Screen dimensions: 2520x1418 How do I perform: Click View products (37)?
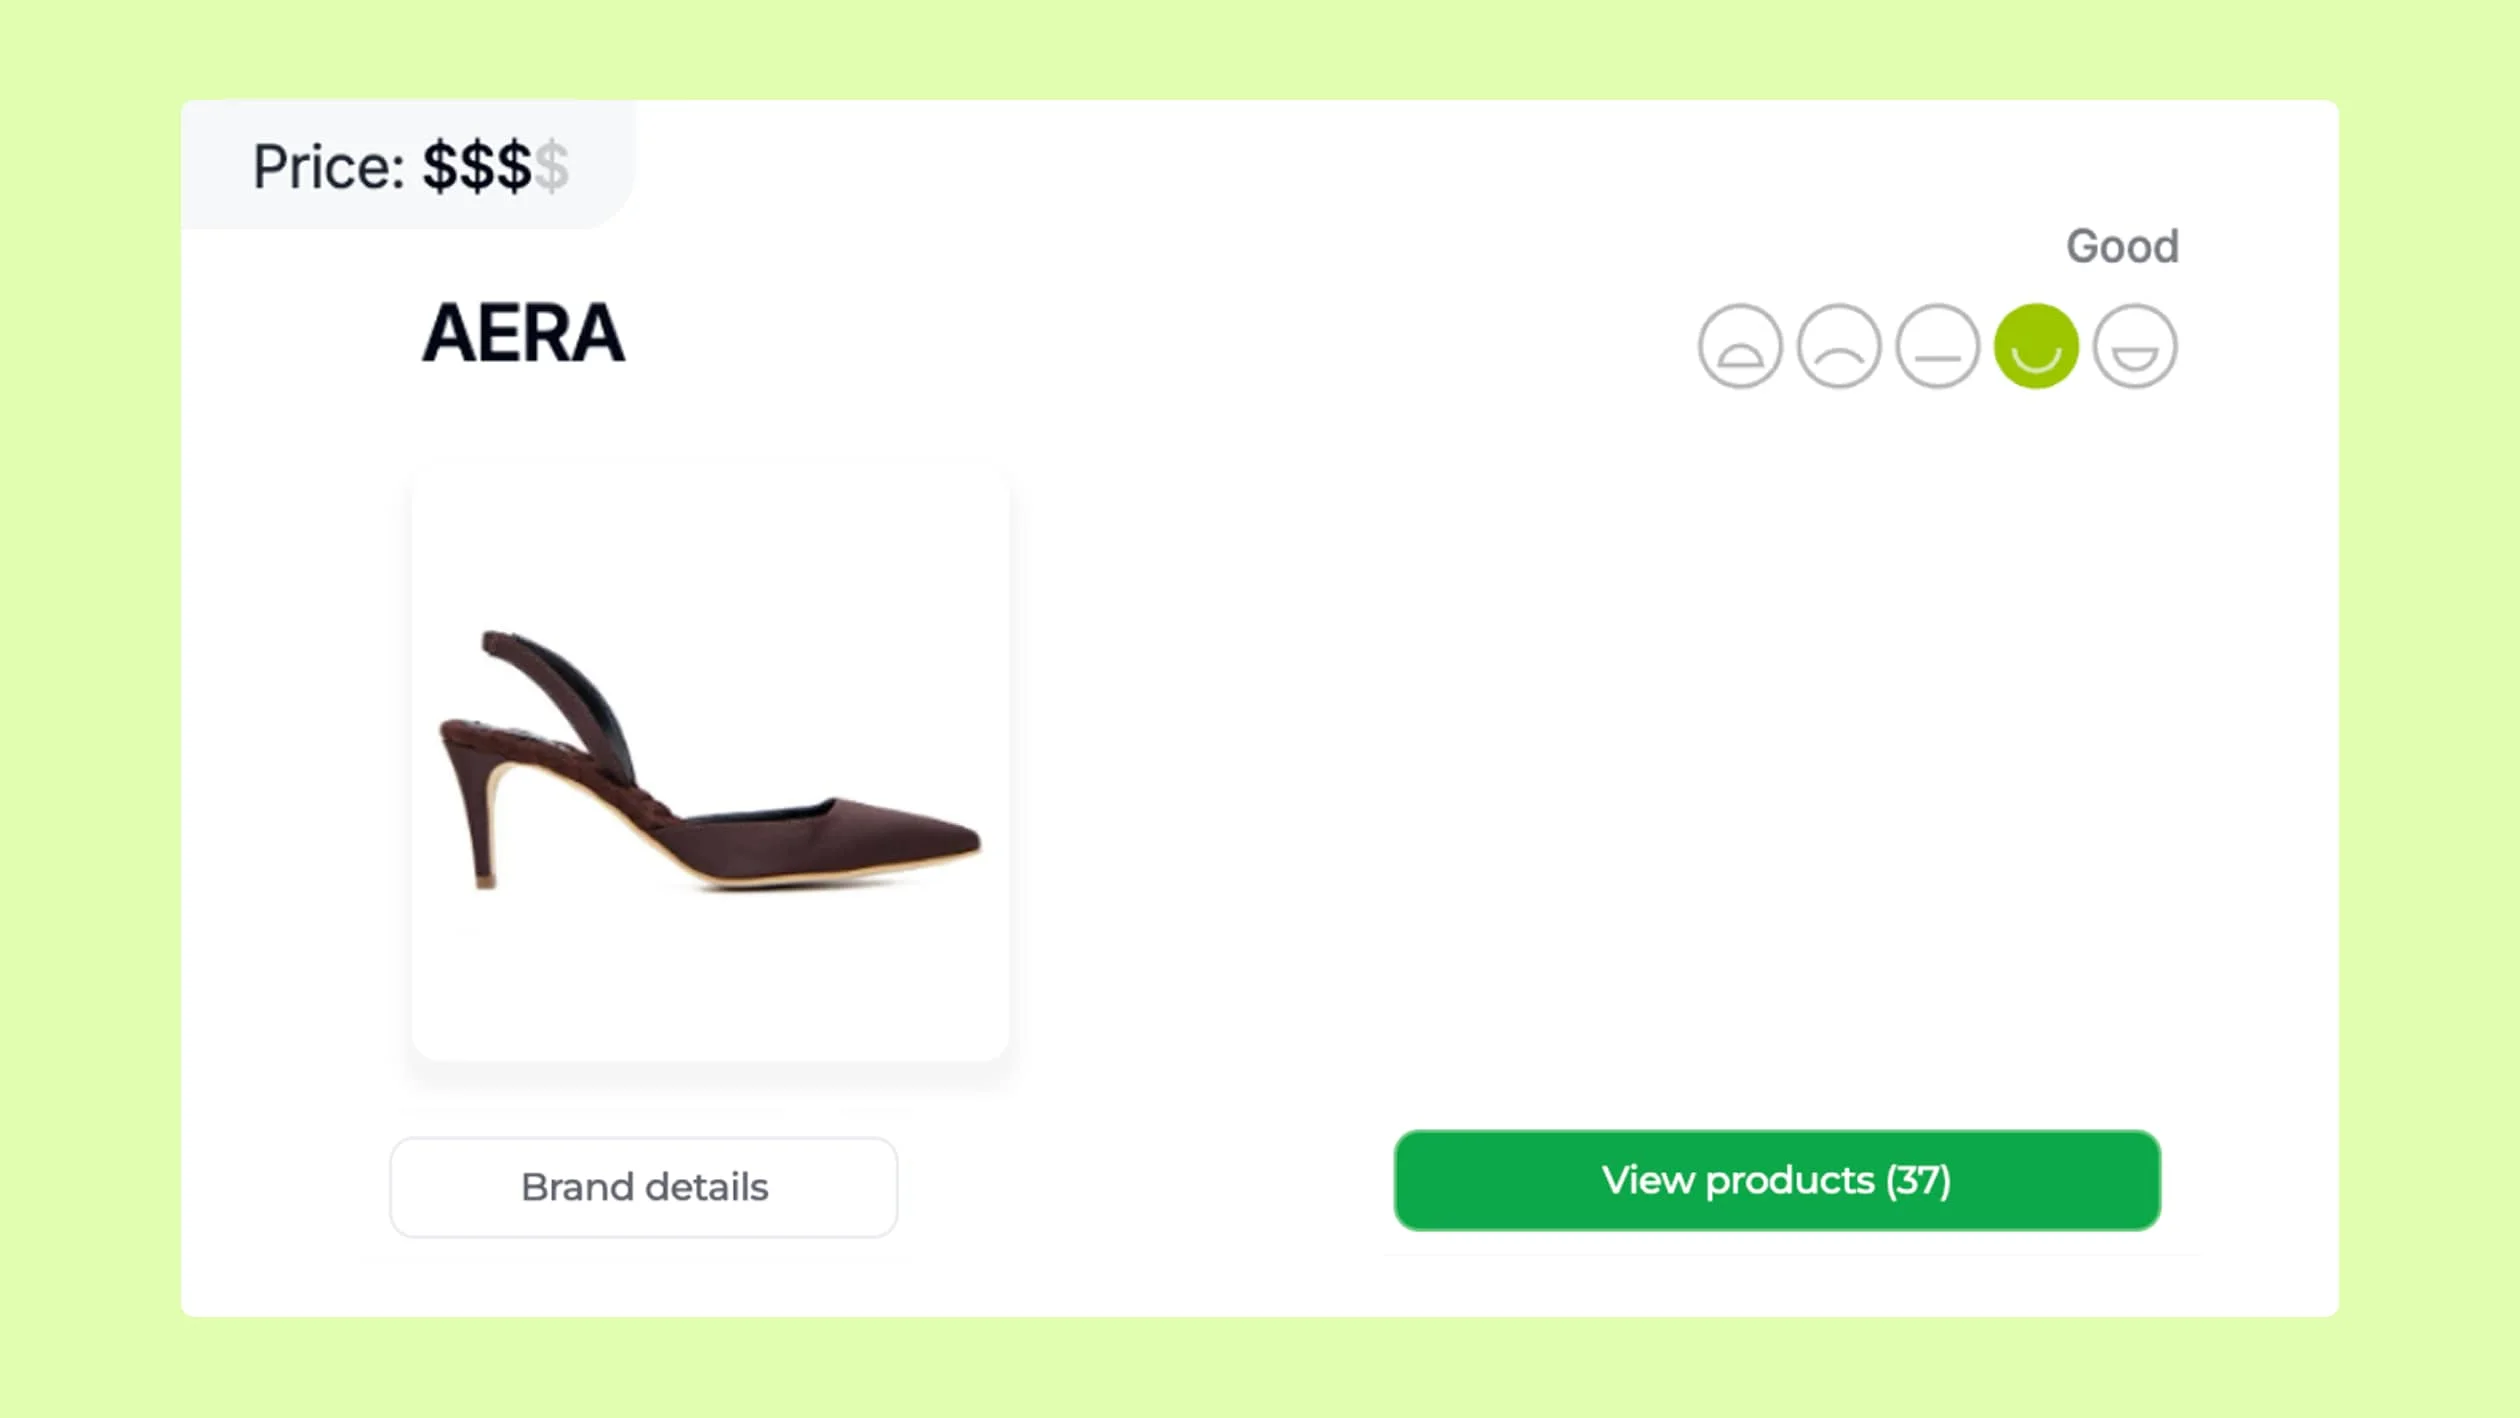coord(1777,1181)
